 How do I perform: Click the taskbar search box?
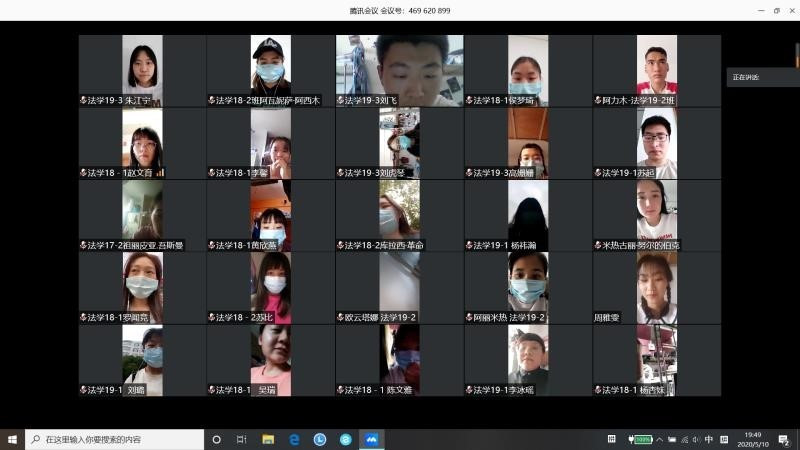(x=110, y=439)
